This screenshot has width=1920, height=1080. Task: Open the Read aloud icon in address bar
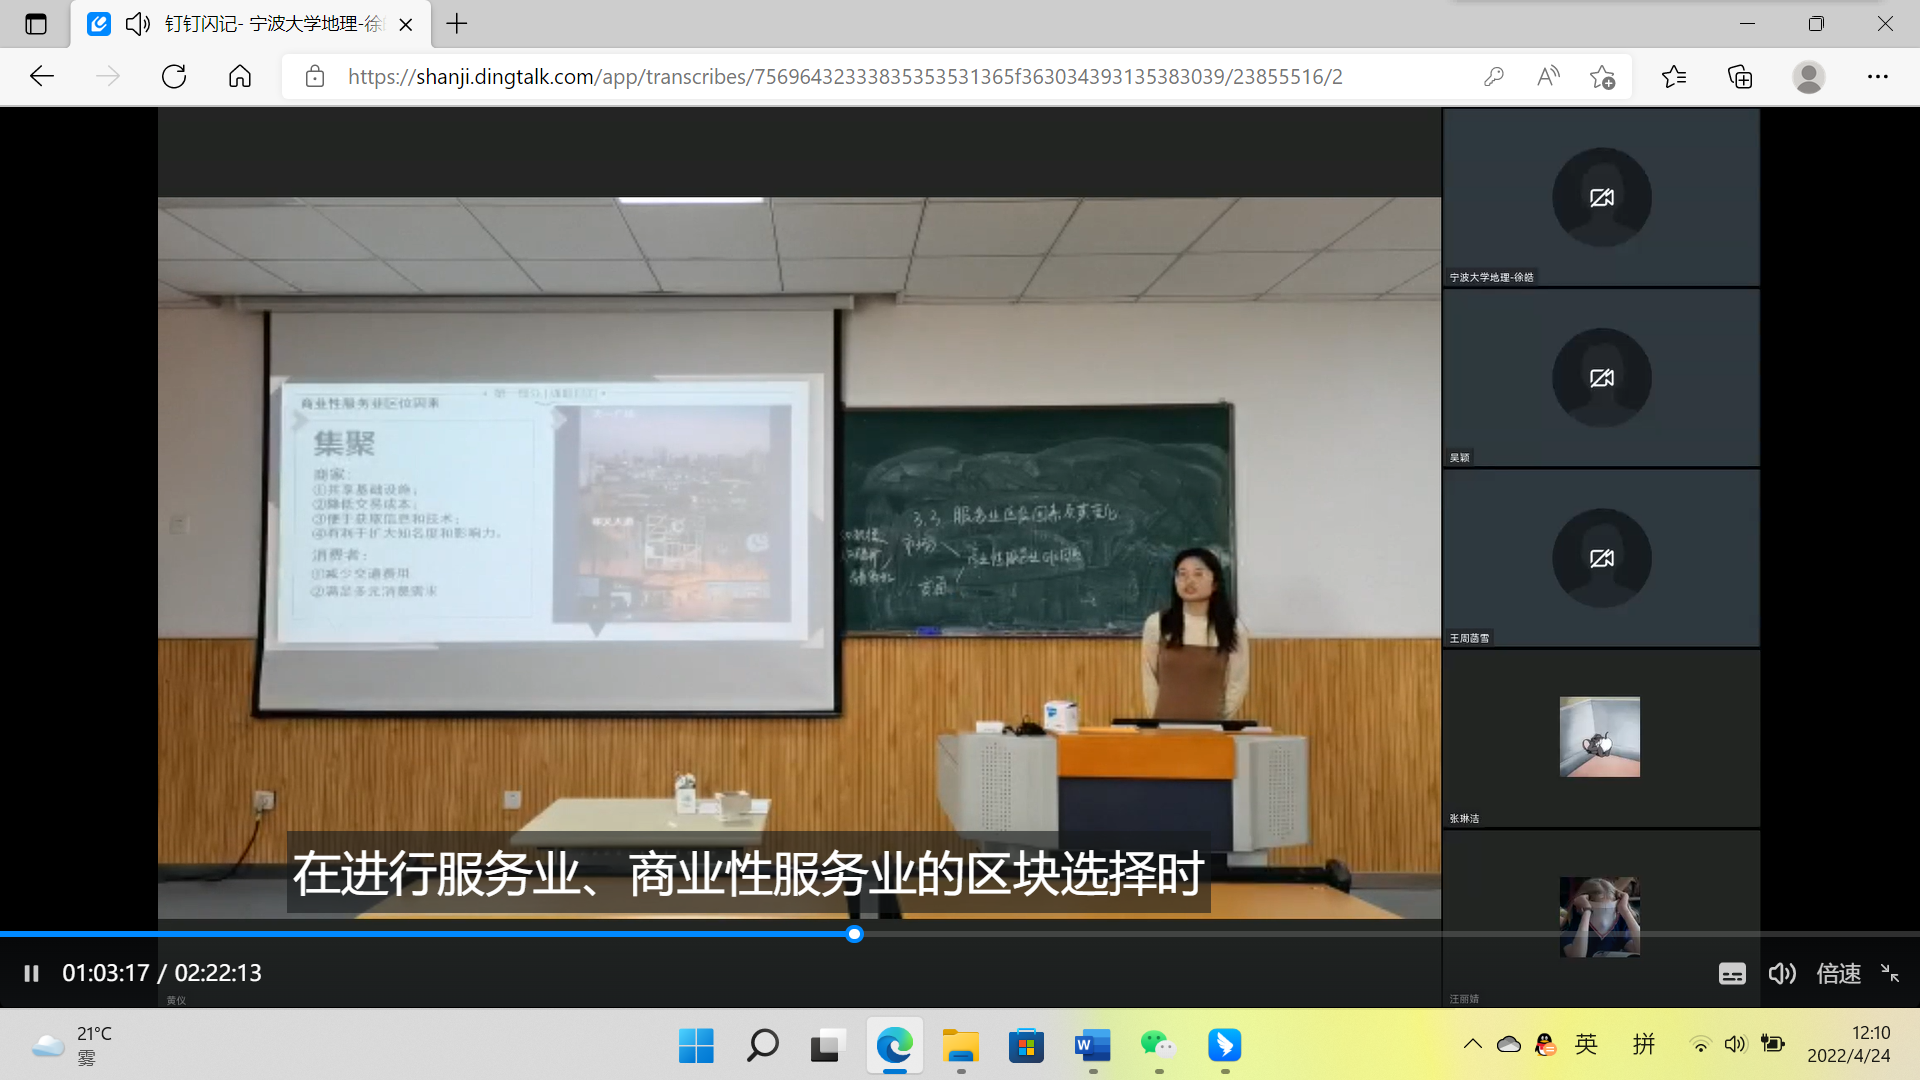point(1548,77)
